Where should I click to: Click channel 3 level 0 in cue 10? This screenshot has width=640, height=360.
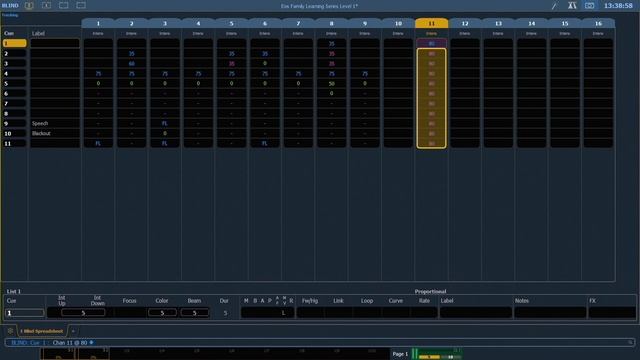tap(165, 133)
